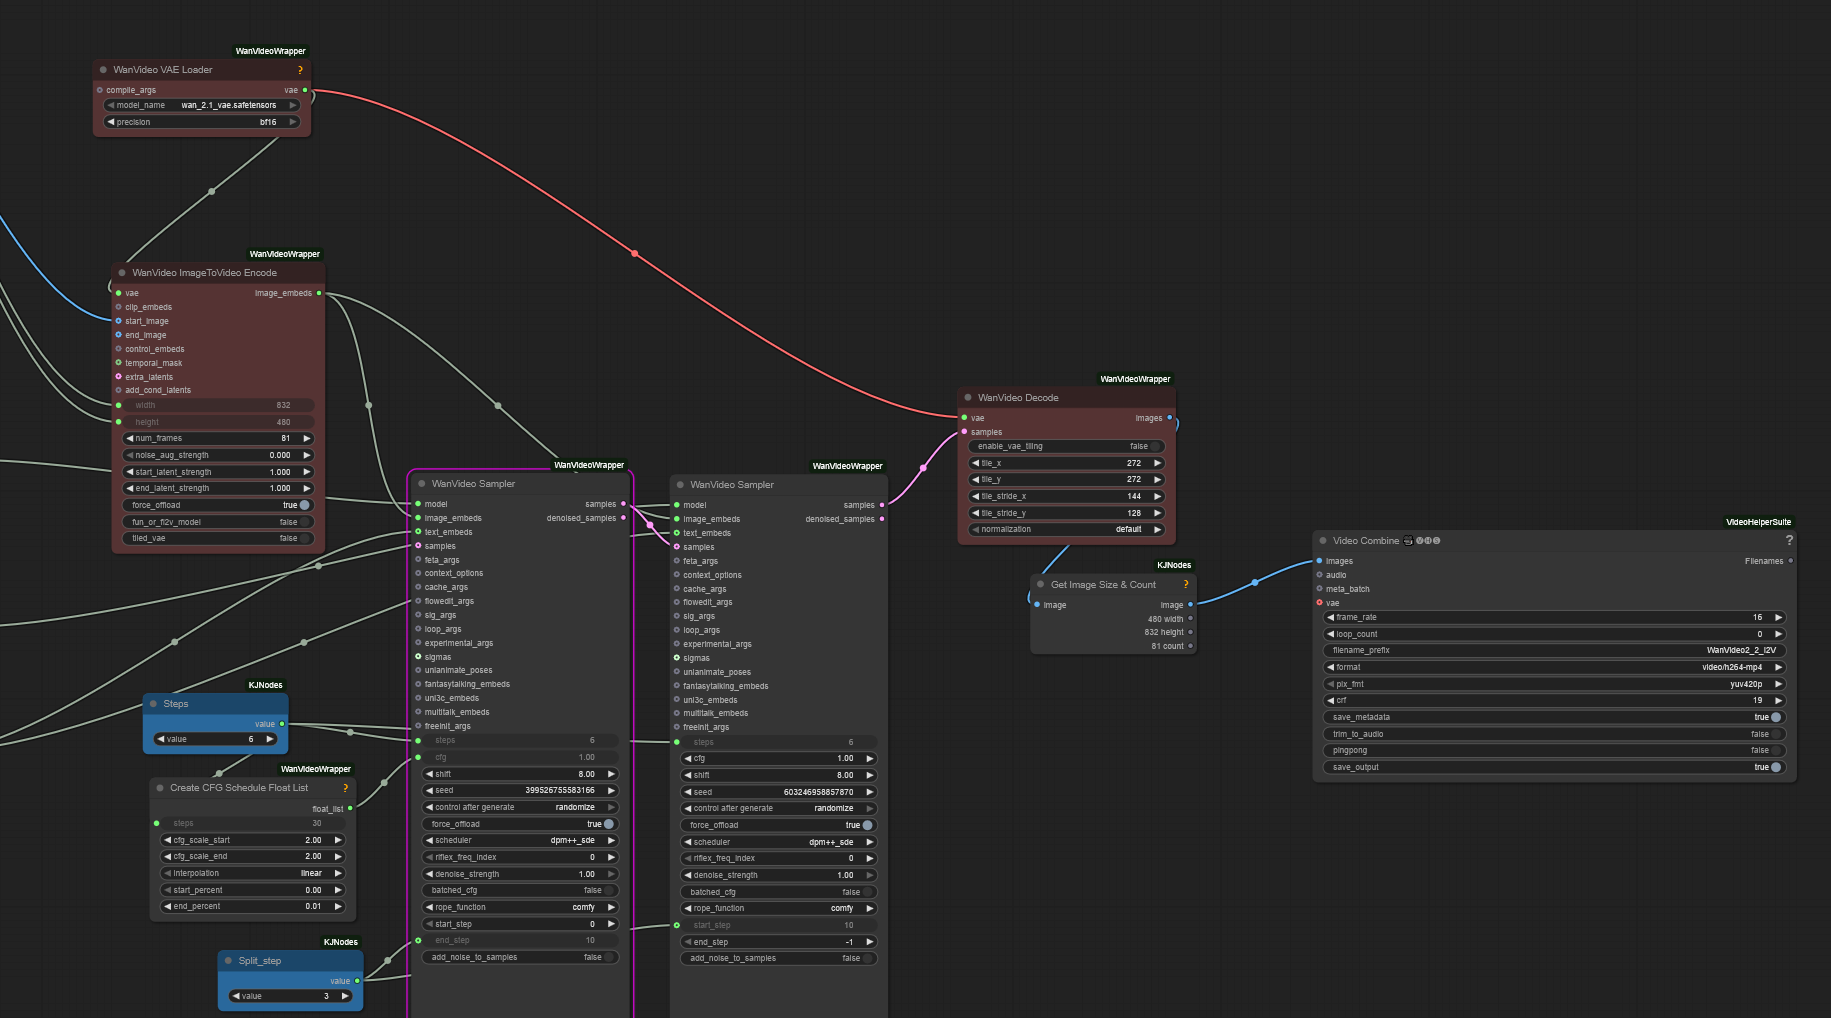Open control after generate in left sampler
The image size is (1831, 1018).
click(520, 807)
